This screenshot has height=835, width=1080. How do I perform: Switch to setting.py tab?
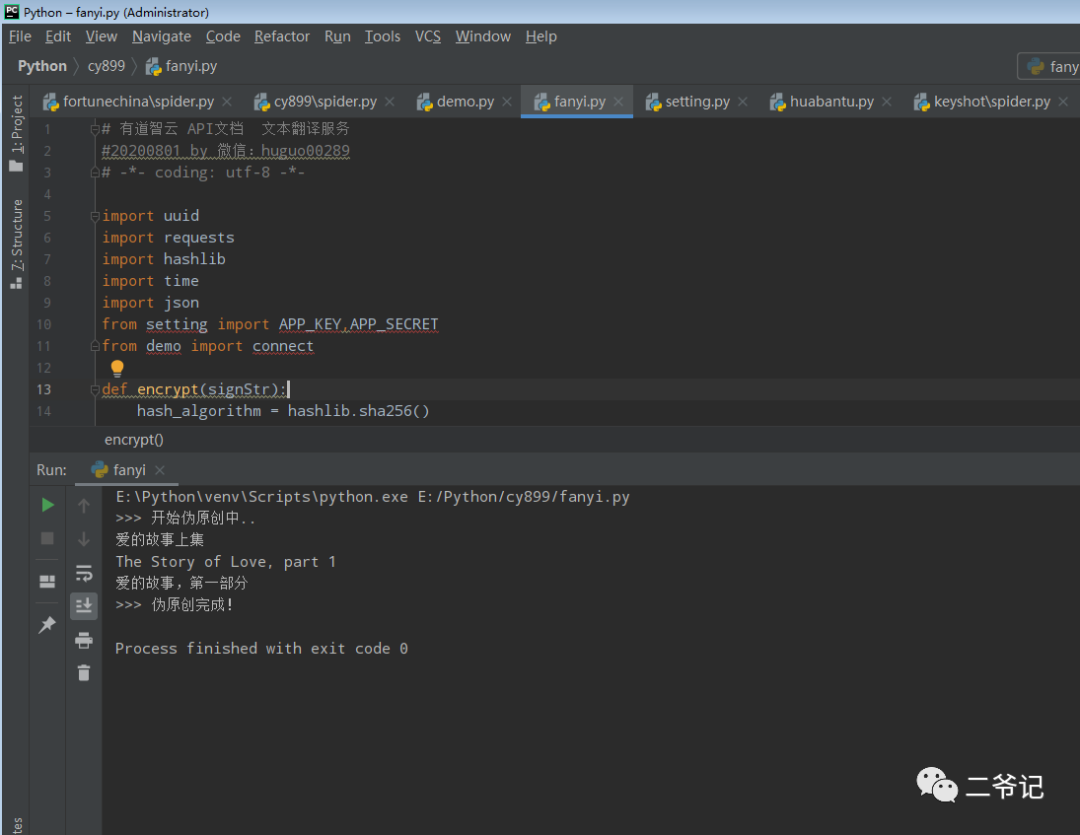point(696,101)
